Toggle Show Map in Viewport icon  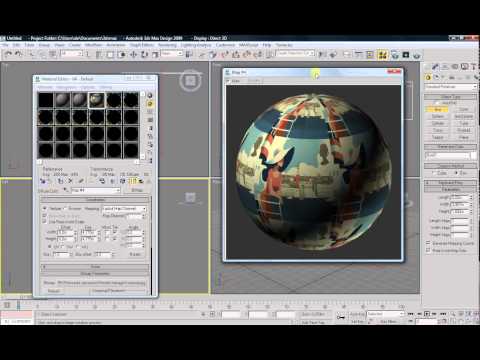[x=123, y=181]
